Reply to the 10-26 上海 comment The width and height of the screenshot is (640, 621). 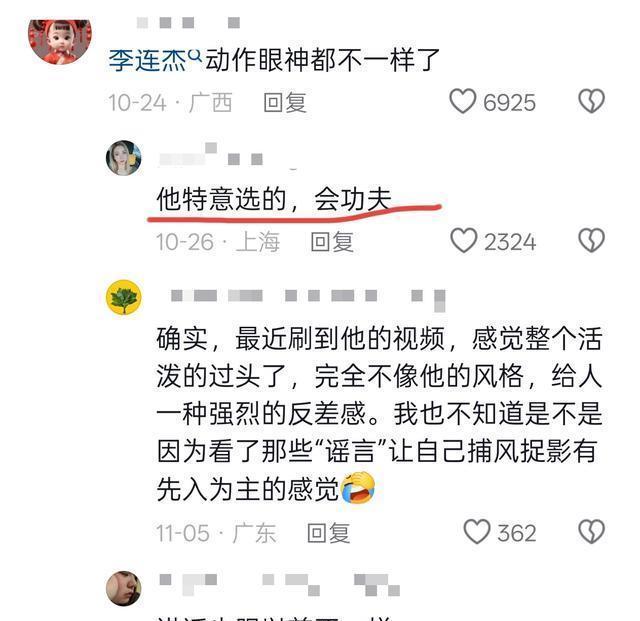[x=332, y=242]
